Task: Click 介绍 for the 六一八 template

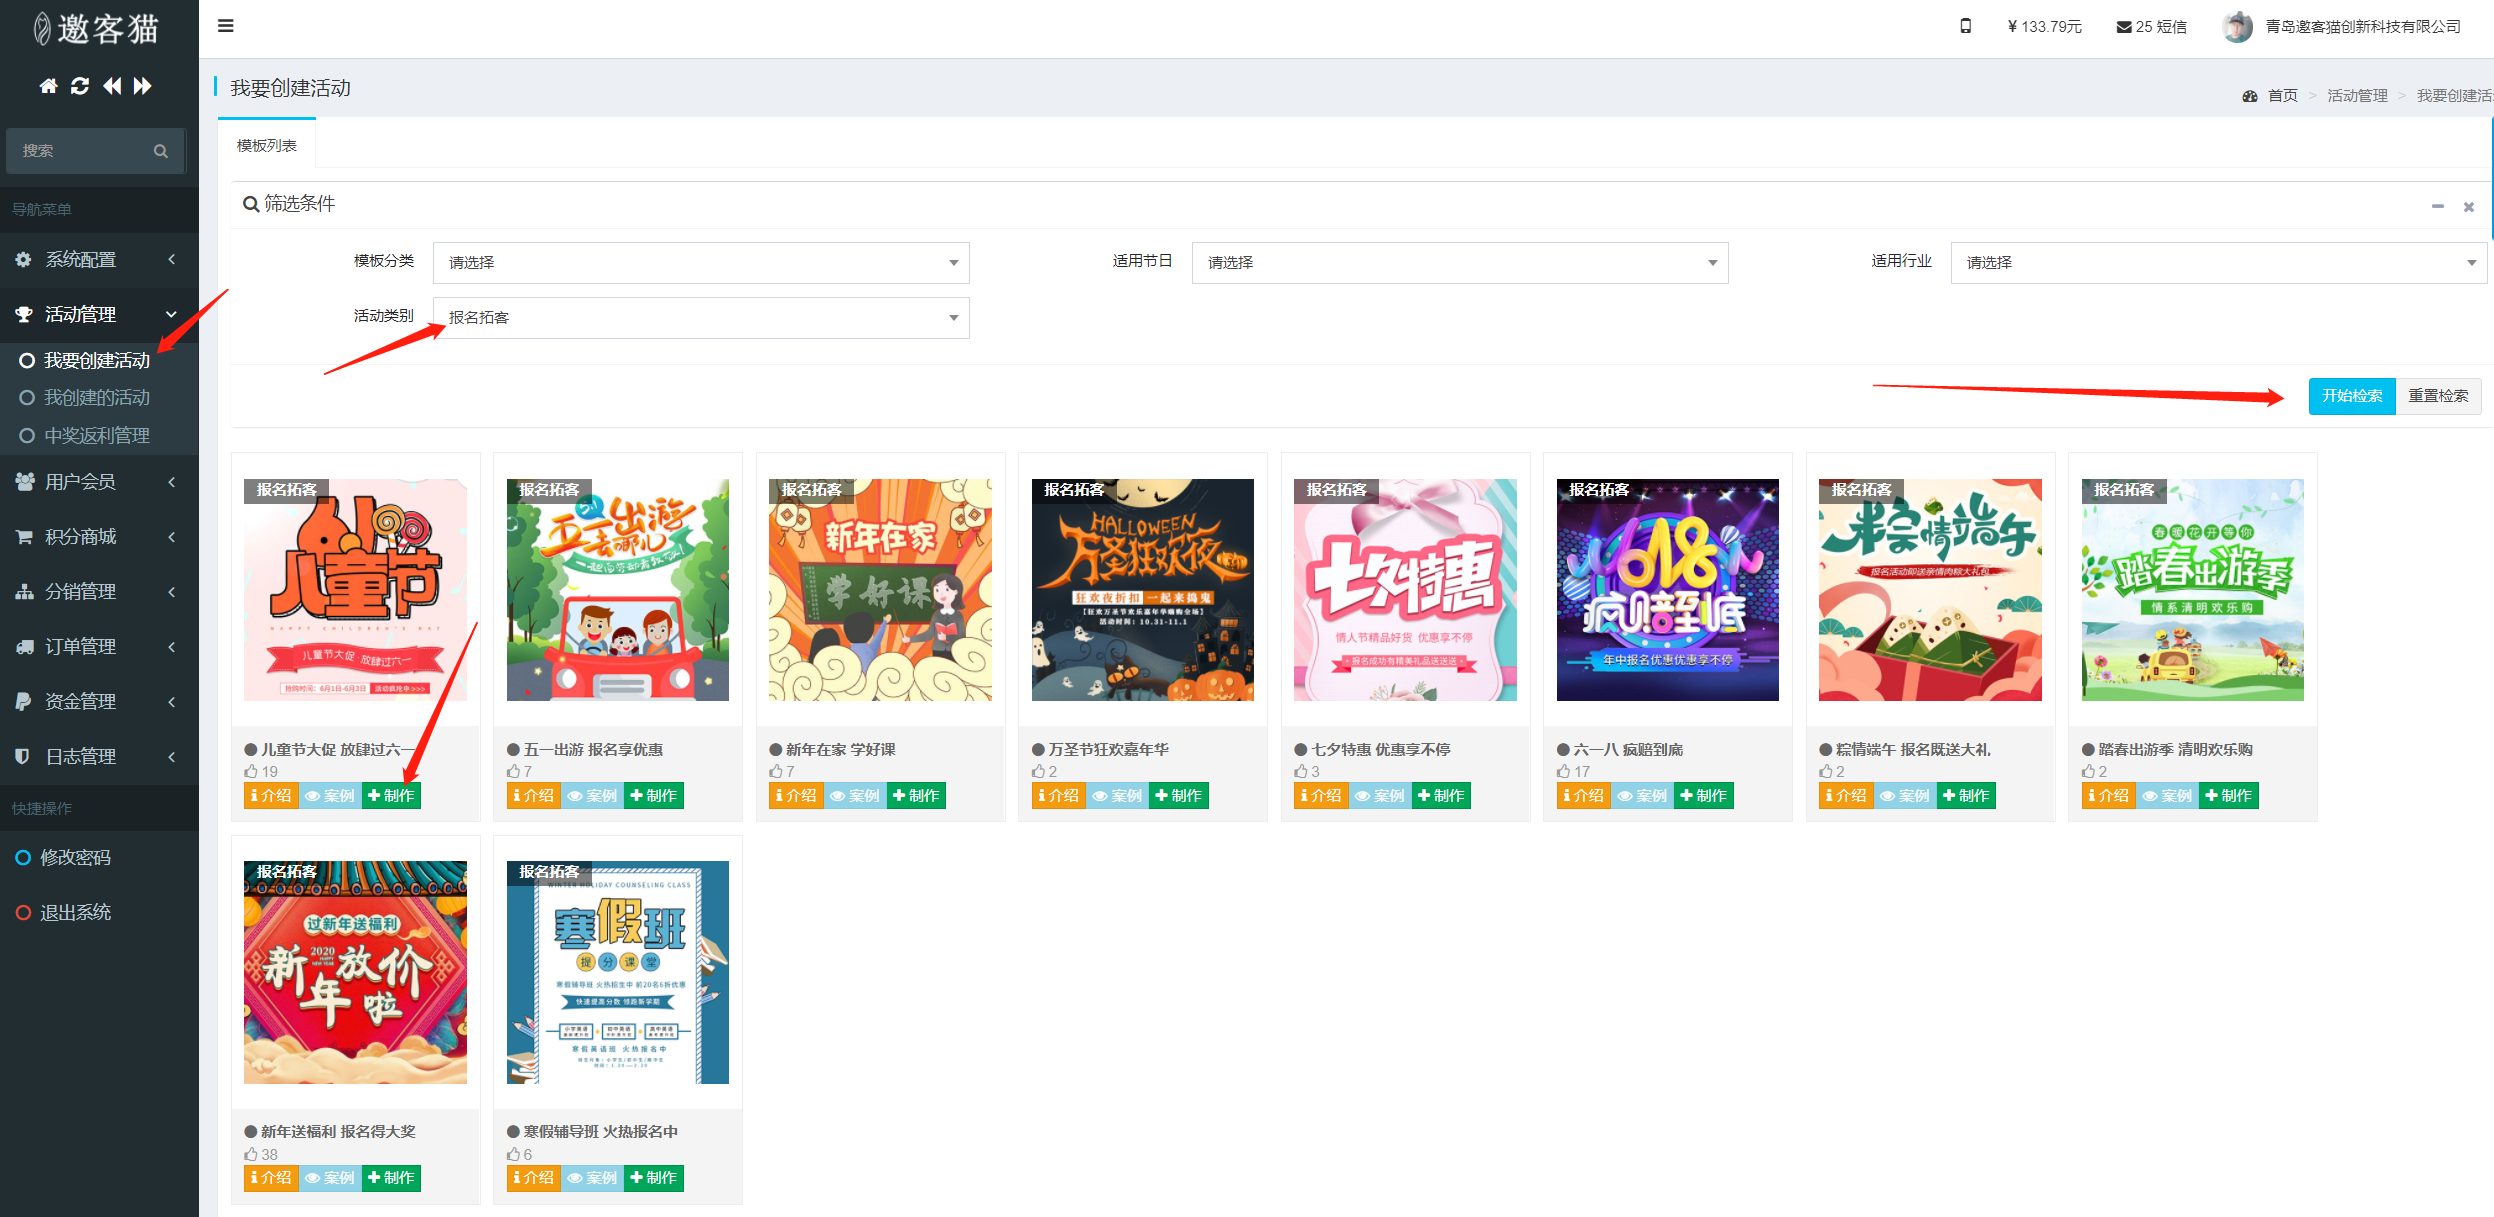Action: (x=1584, y=796)
